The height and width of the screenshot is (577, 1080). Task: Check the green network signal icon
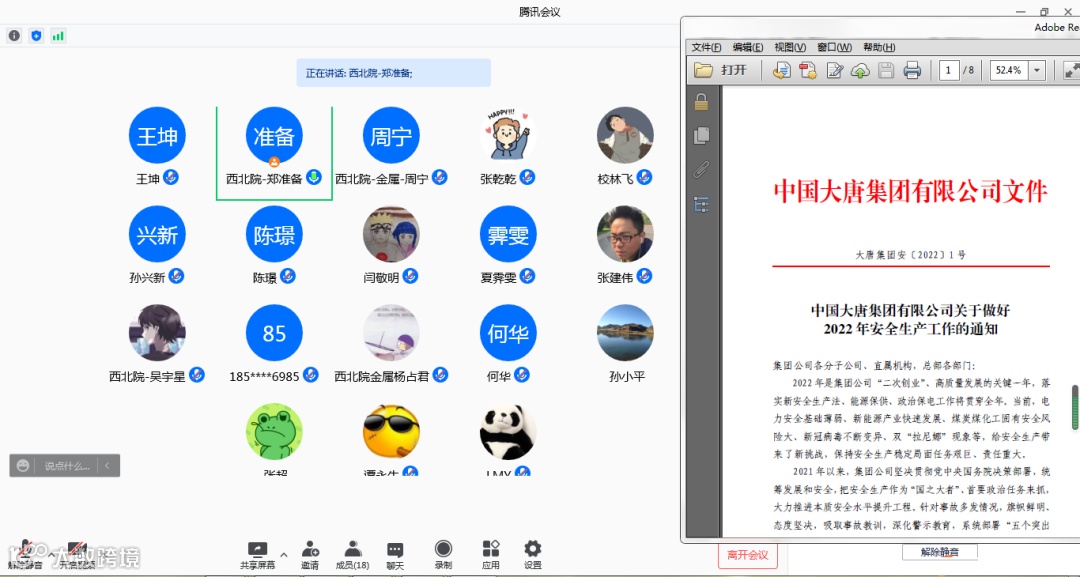pos(59,36)
